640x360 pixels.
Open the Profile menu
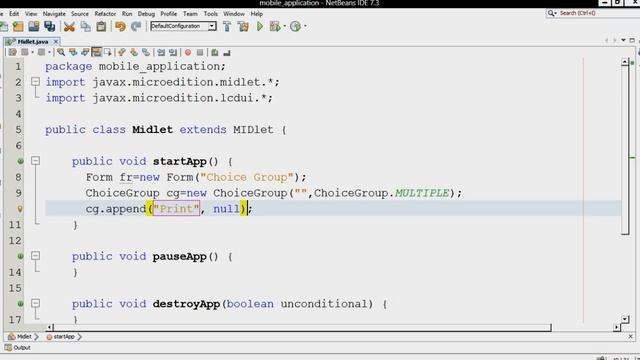(169, 14)
